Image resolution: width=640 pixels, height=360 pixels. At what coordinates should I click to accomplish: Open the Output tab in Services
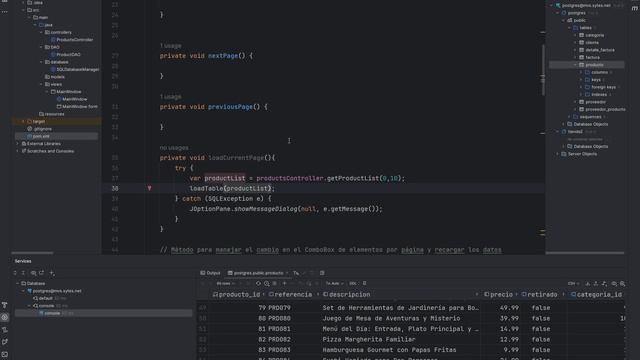210,273
